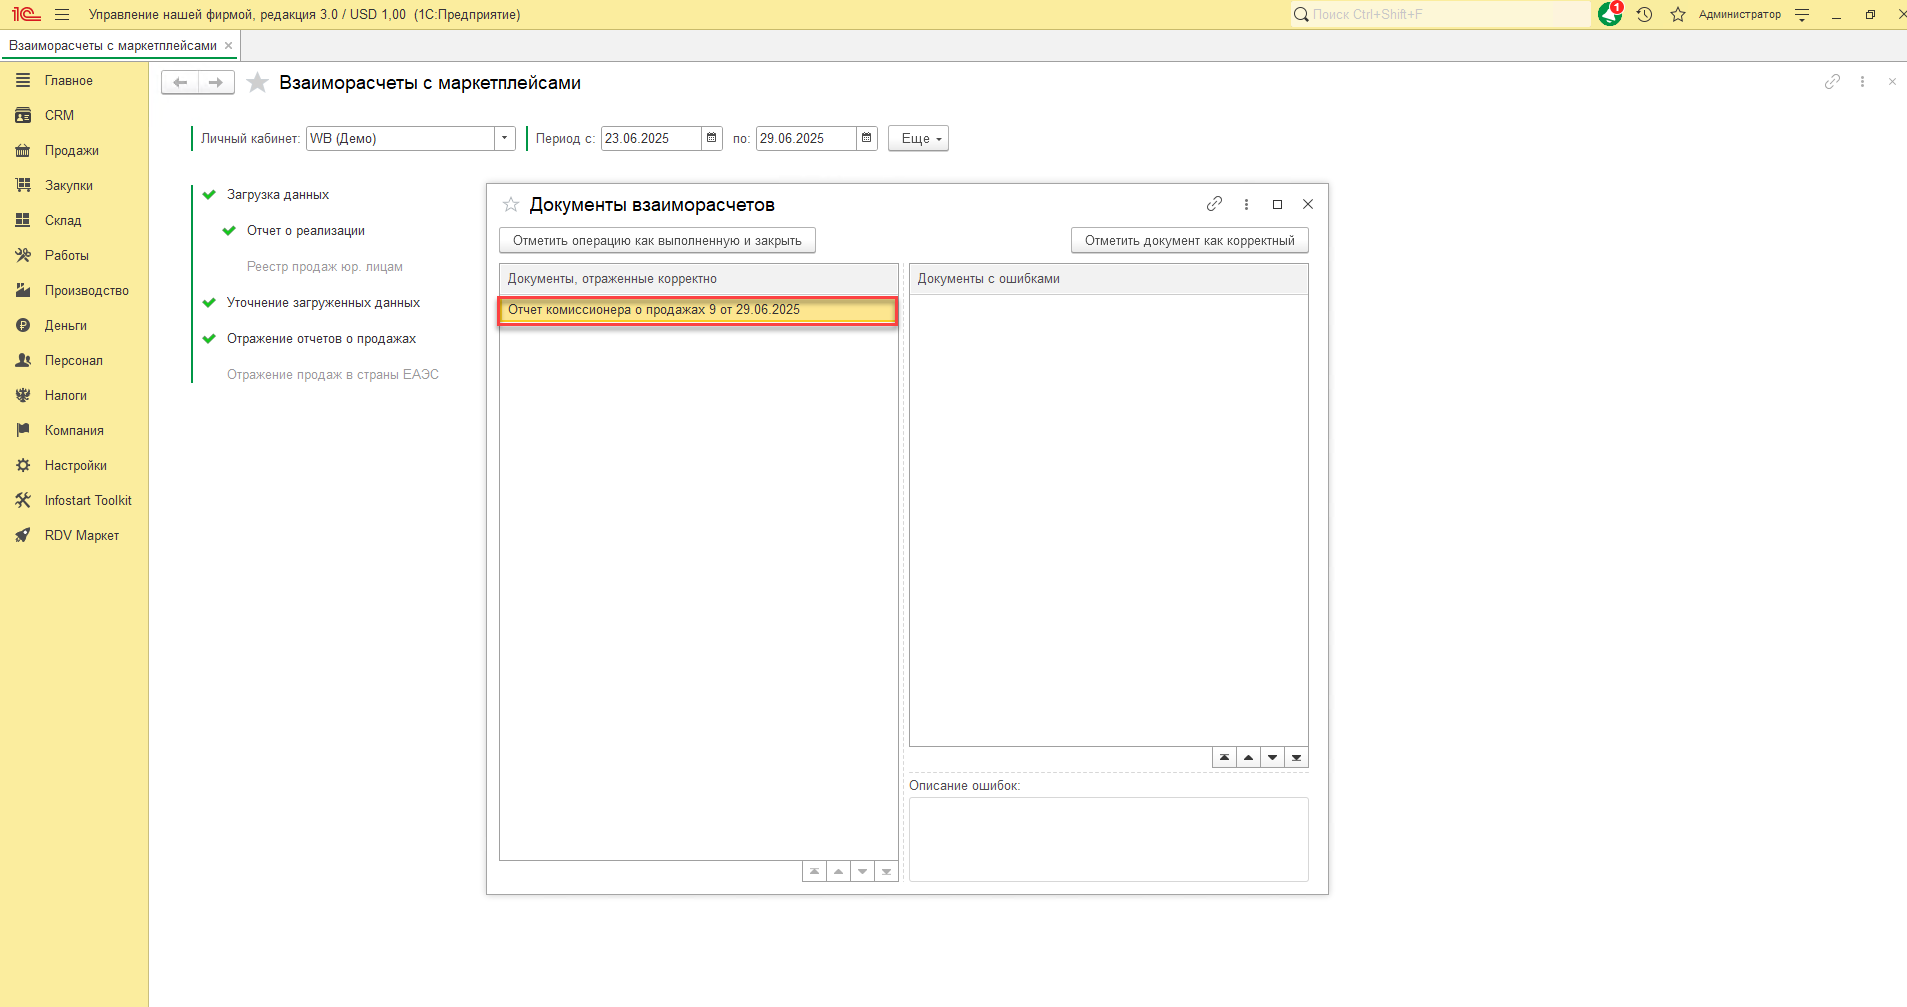Add Взаиморасчеты с маркетплейсами page to favorites
This screenshot has height=1007, width=1907.
[x=258, y=83]
